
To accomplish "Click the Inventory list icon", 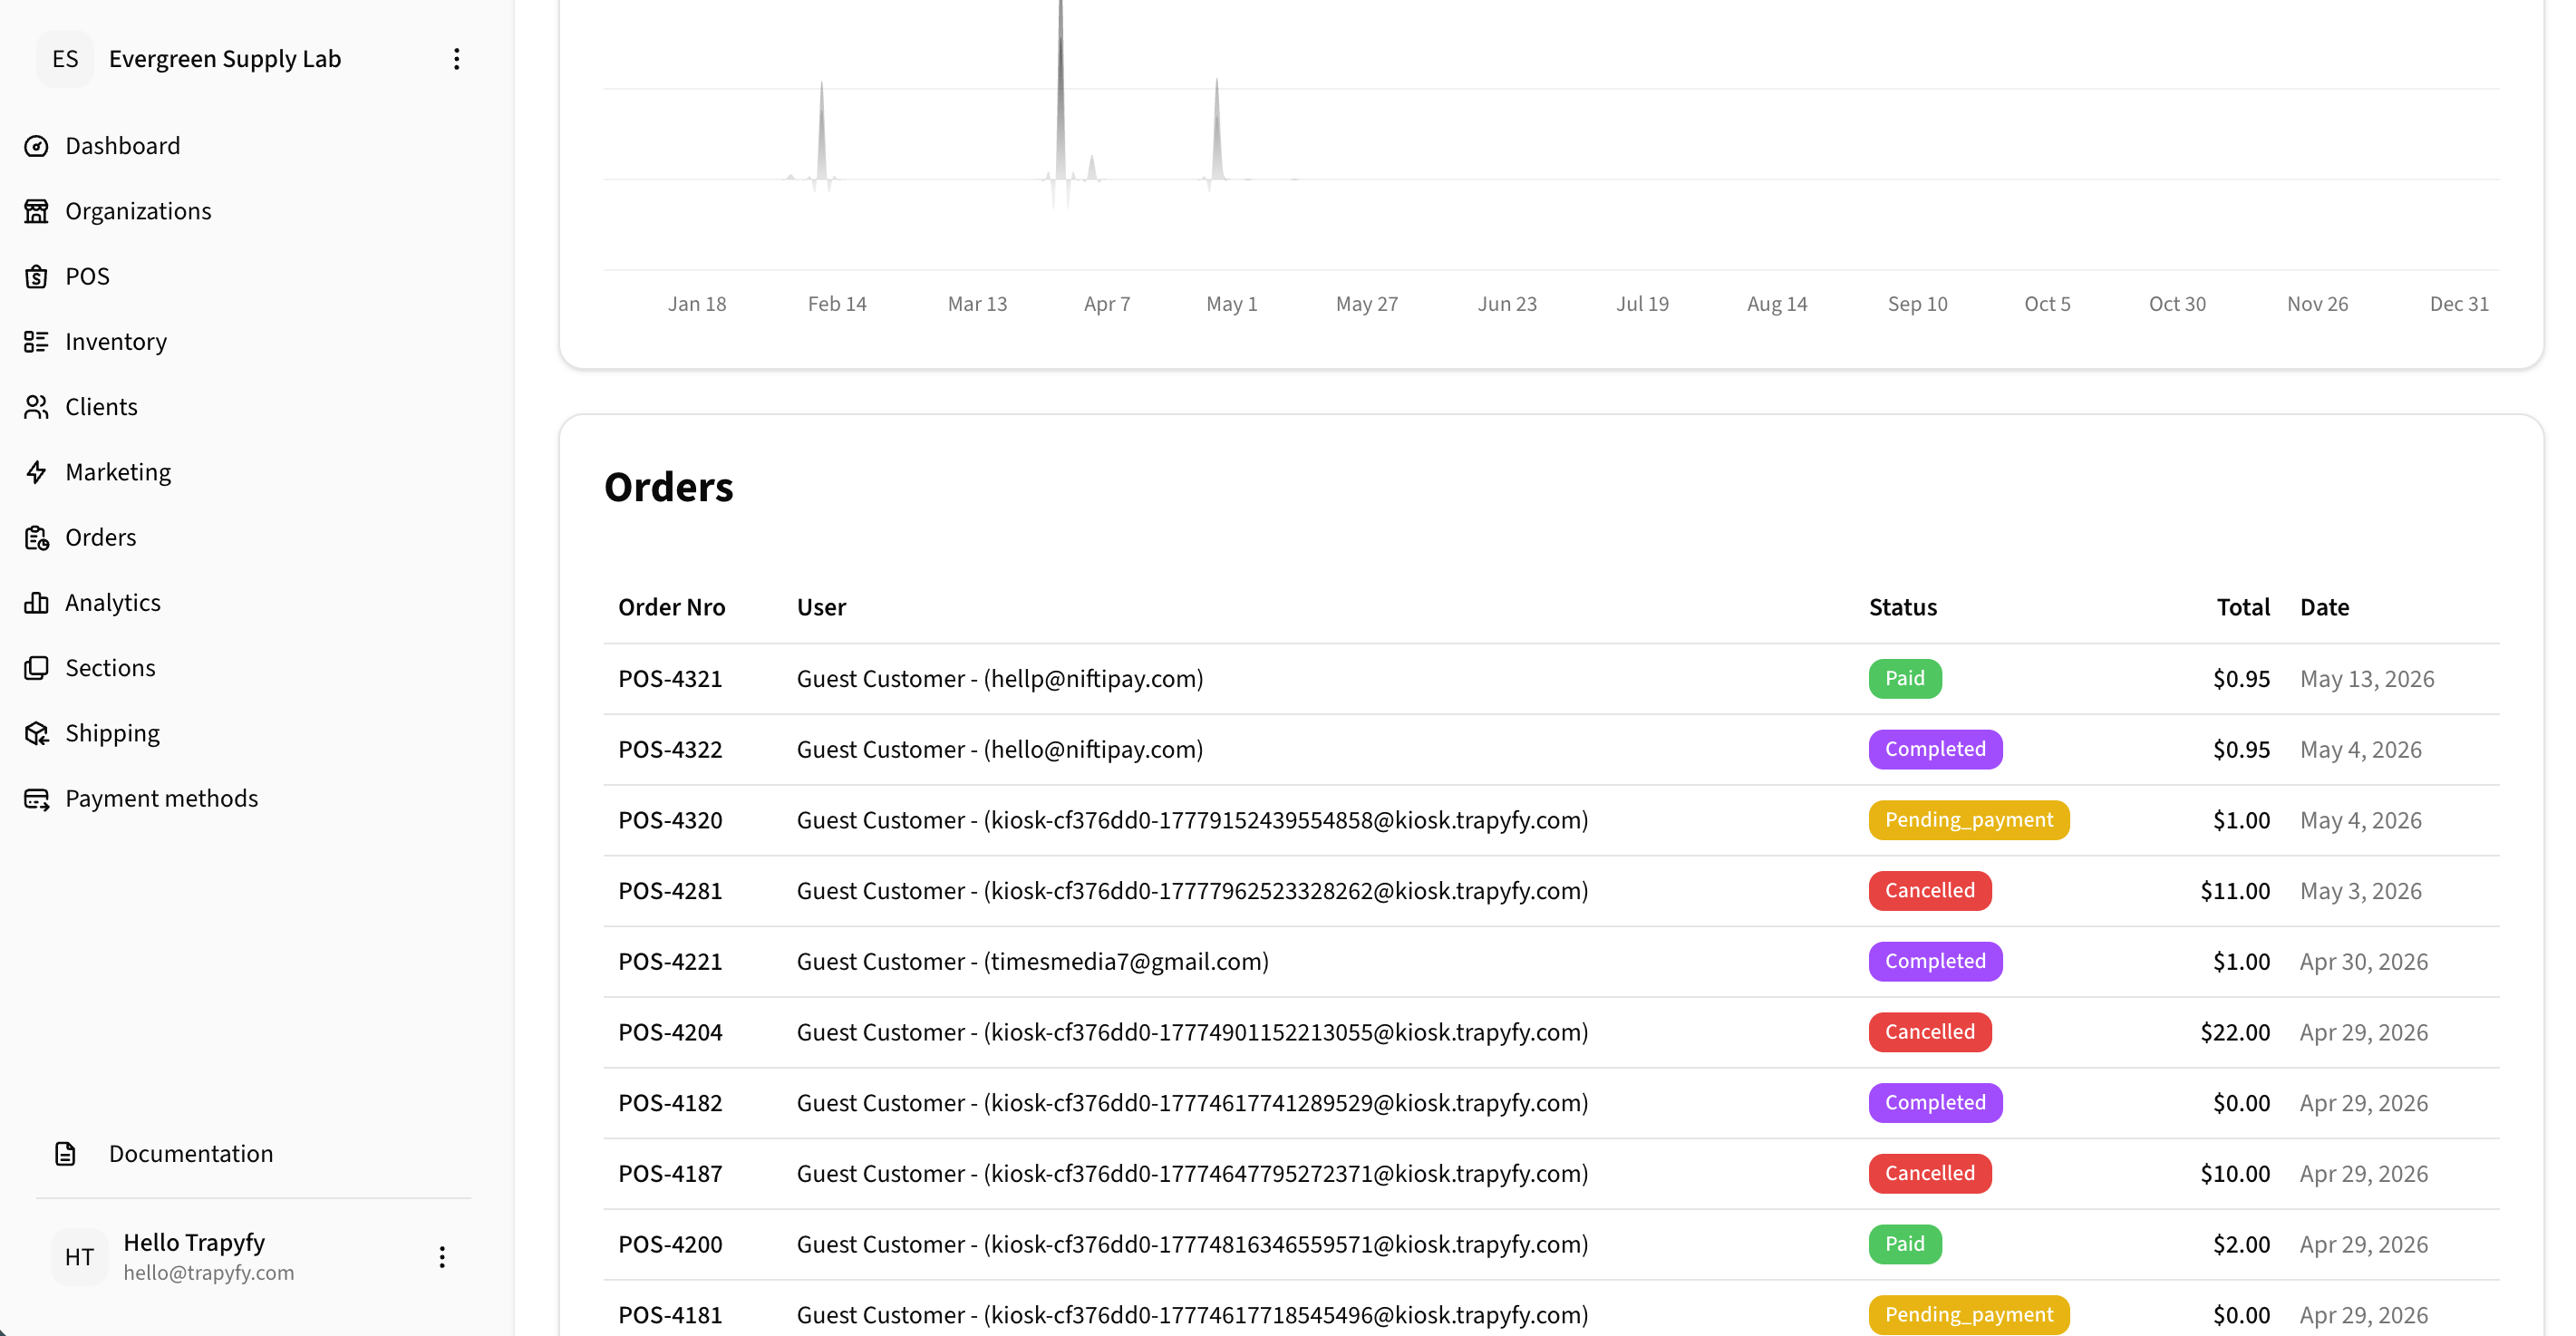I will click(37, 342).
